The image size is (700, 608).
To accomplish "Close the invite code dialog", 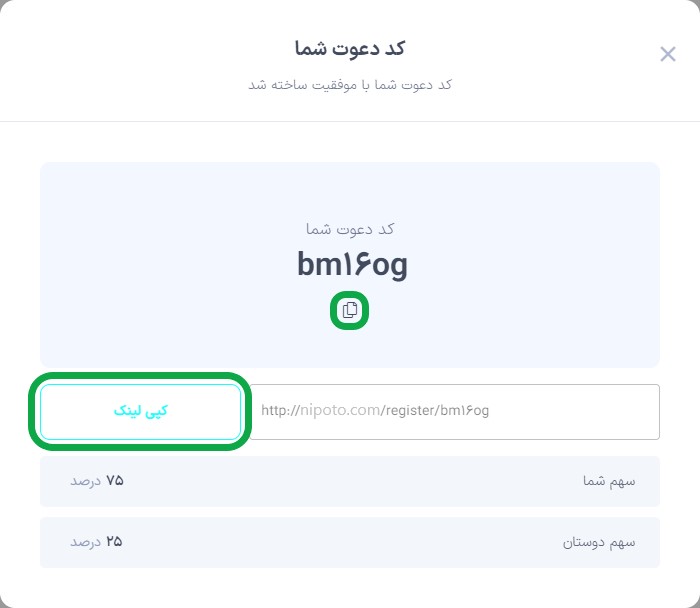I will pos(668,54).
